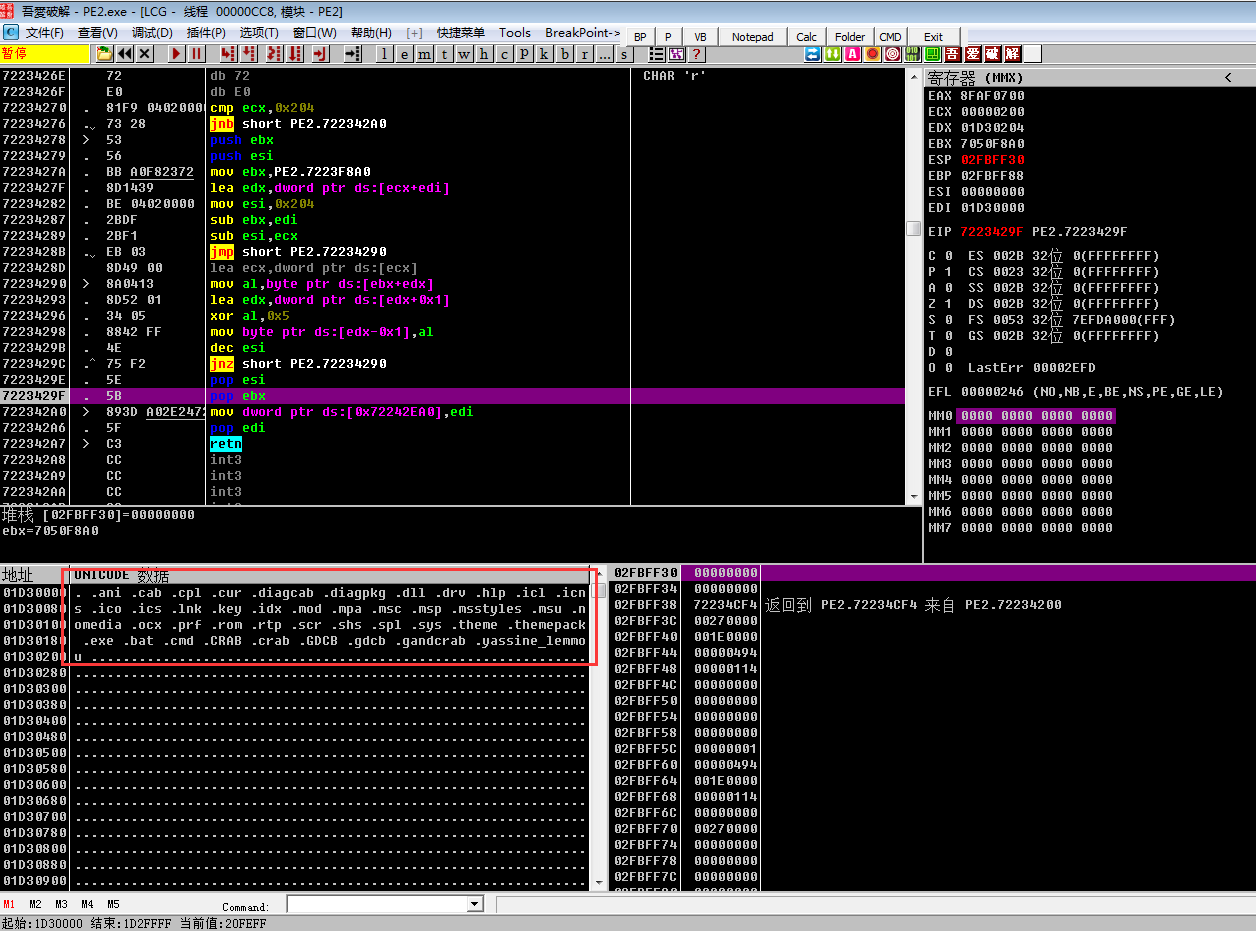This screenshot has height=932, width=1256.
Task: Open the log window 'l' button
Action: point(384,54)
